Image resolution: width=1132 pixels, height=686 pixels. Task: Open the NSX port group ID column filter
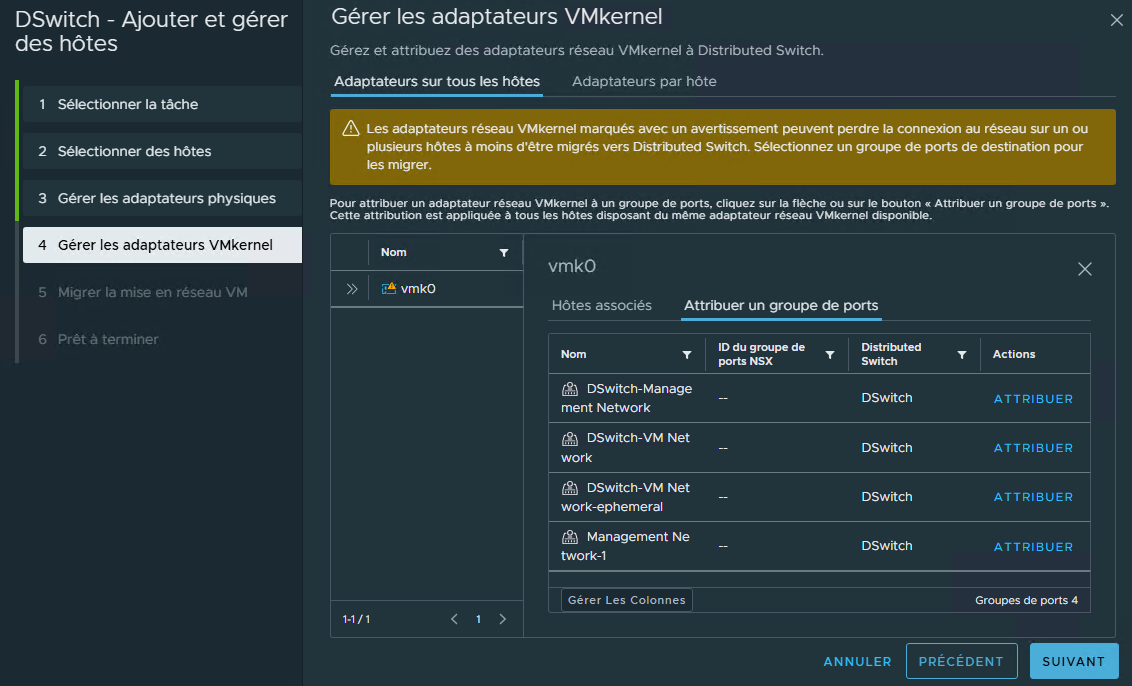(830, 355)
